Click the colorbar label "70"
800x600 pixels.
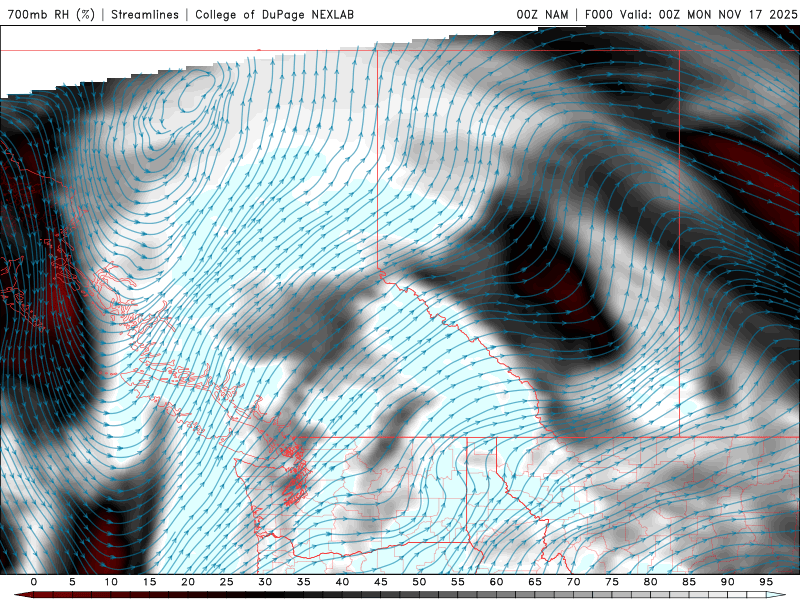[x=573, y=582]
